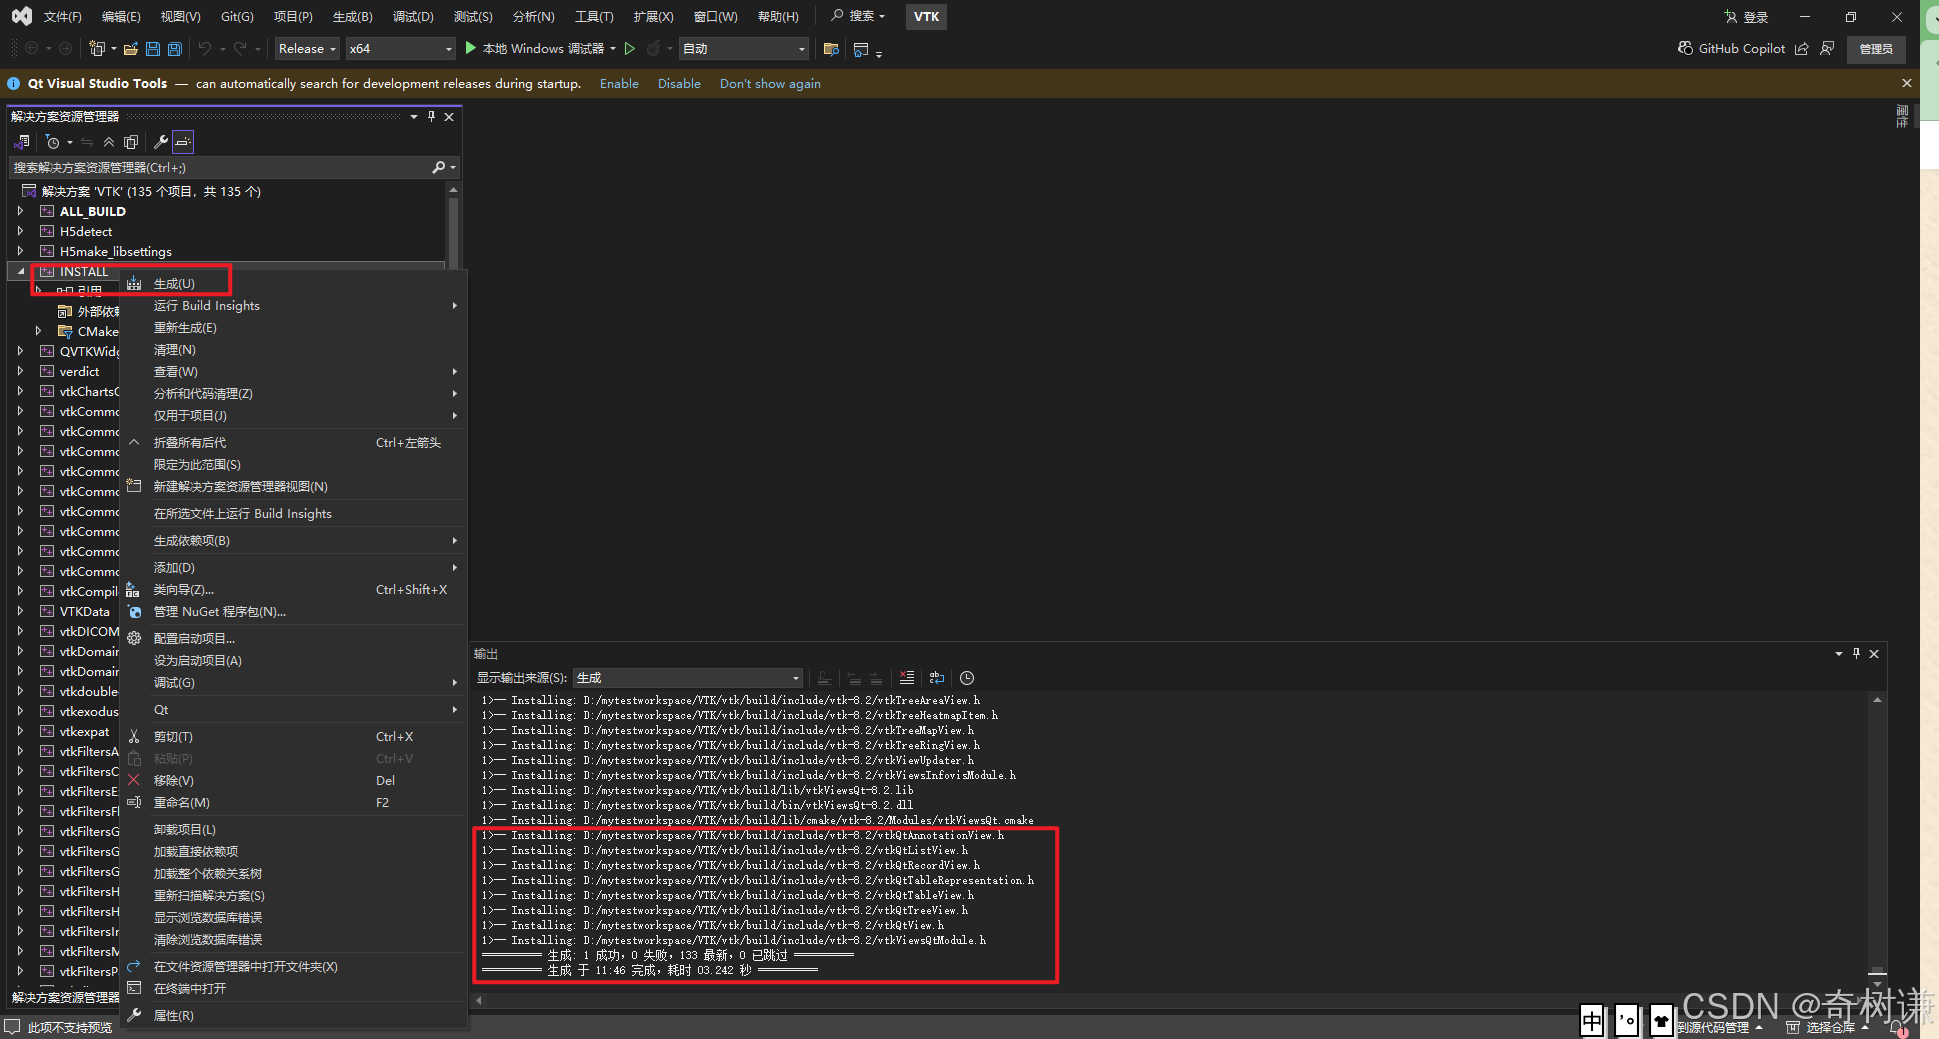Click the notifications bell in status bar
This screenshot has height=1039, width=1939.
(1896, 1027)
